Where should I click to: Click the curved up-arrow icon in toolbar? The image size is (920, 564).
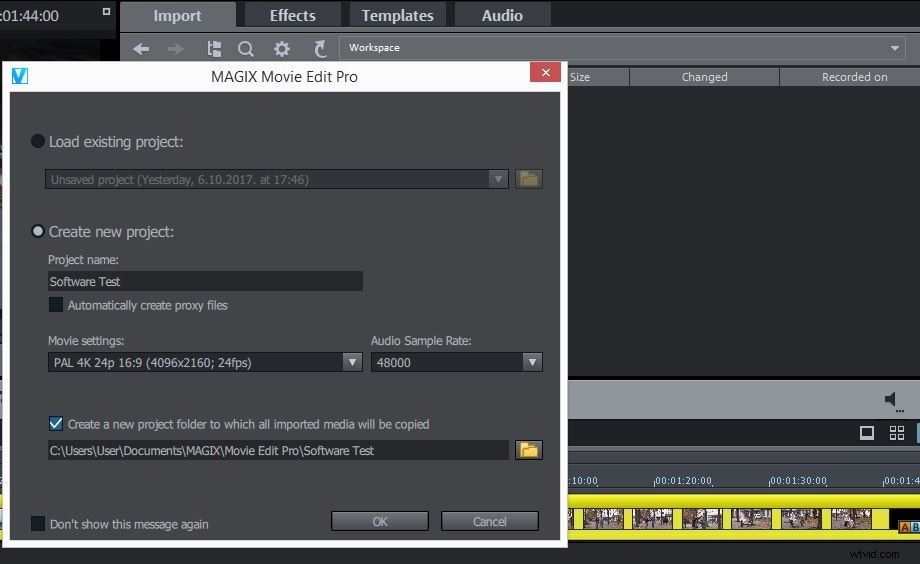[320, 49]
